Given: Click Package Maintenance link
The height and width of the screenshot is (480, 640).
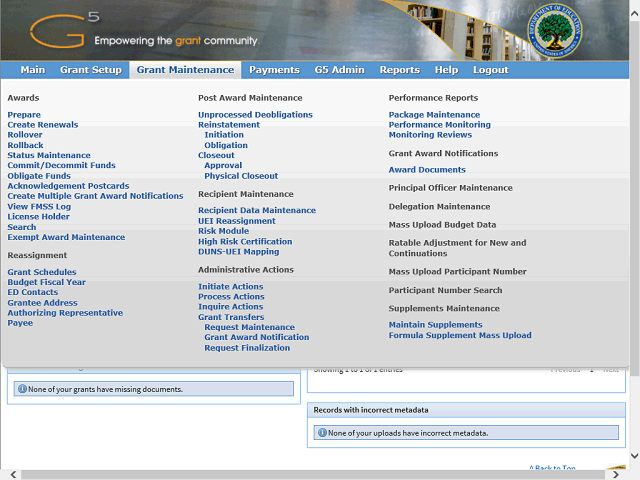Looking at the screenshot, I should pos(434,115).
